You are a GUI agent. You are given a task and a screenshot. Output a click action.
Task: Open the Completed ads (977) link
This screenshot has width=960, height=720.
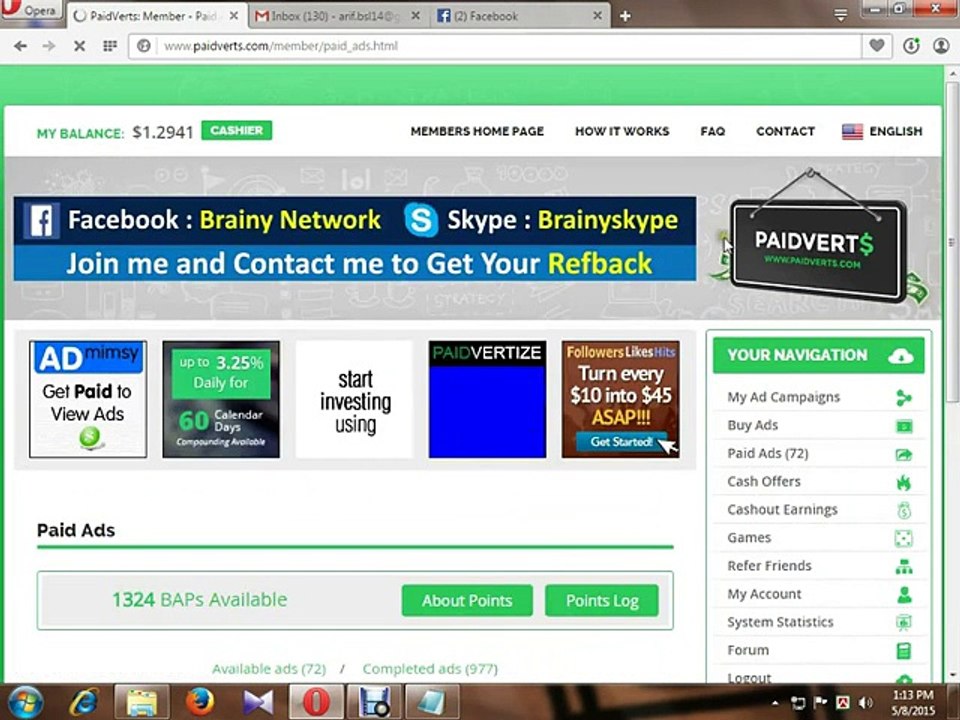[430, 669]
